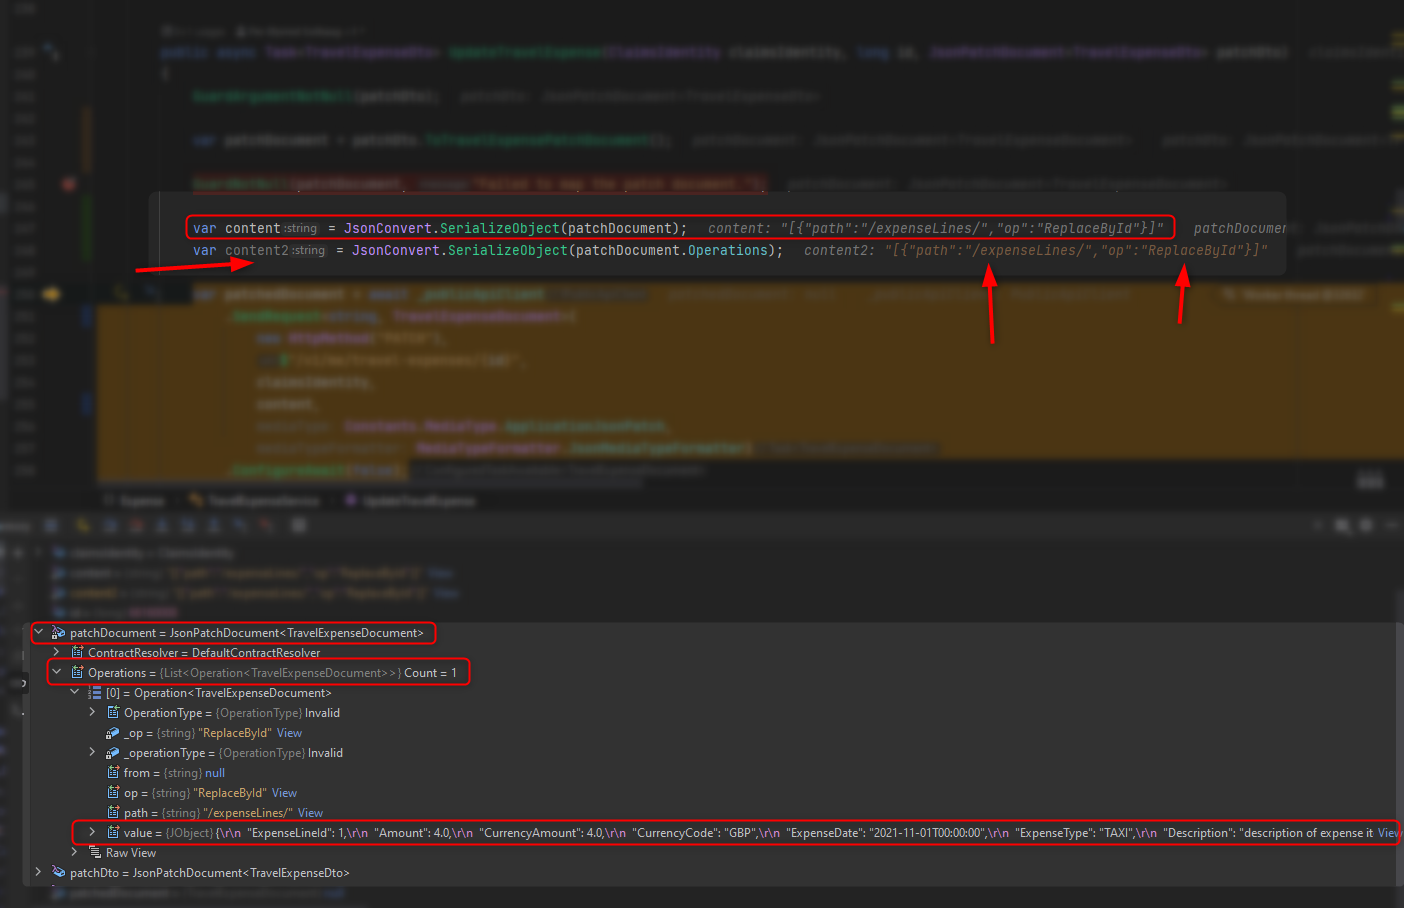The height and width of the screenshot is (908, 1404).
Task: Click :string type hint after content2
Action: pos(309,250)
